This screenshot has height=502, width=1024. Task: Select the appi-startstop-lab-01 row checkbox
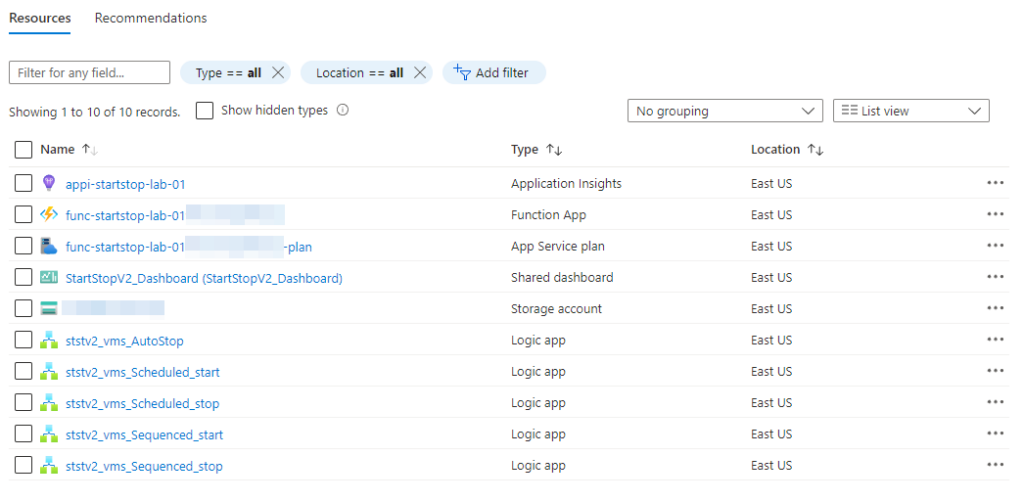pyautogui.click(x=23, y=183)
